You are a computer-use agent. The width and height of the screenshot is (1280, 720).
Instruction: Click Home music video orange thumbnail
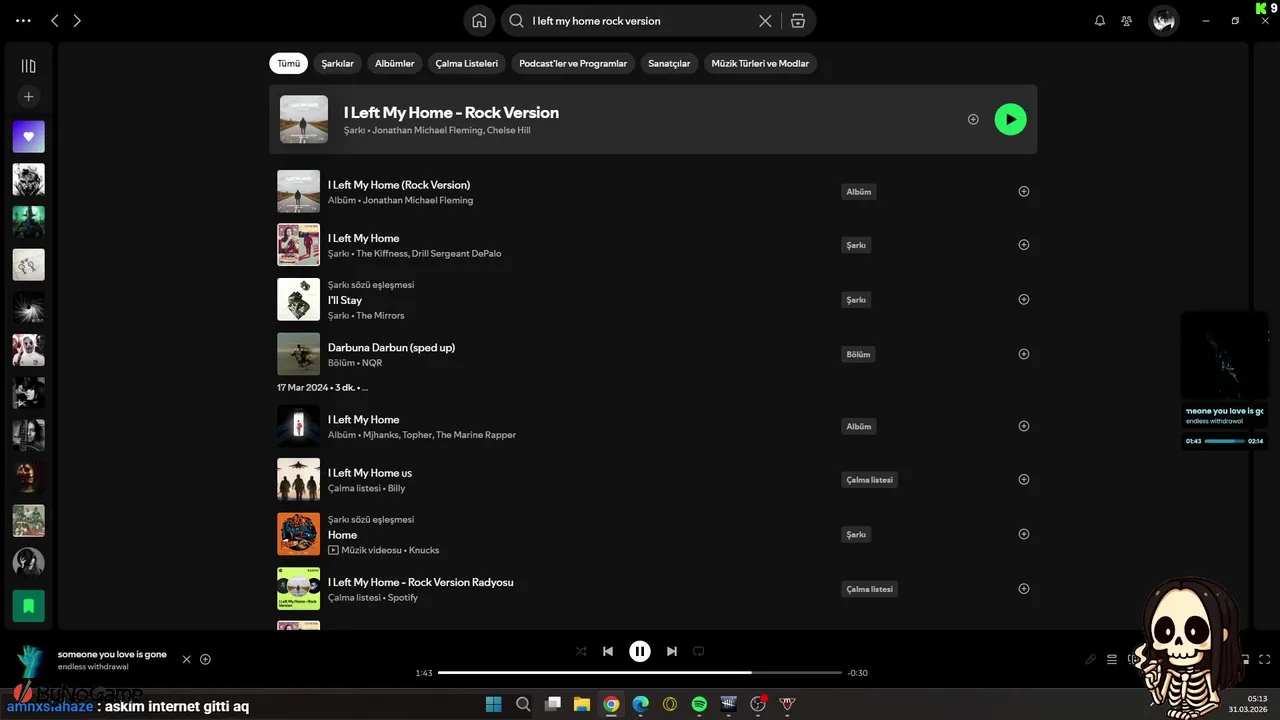(298, 534)
